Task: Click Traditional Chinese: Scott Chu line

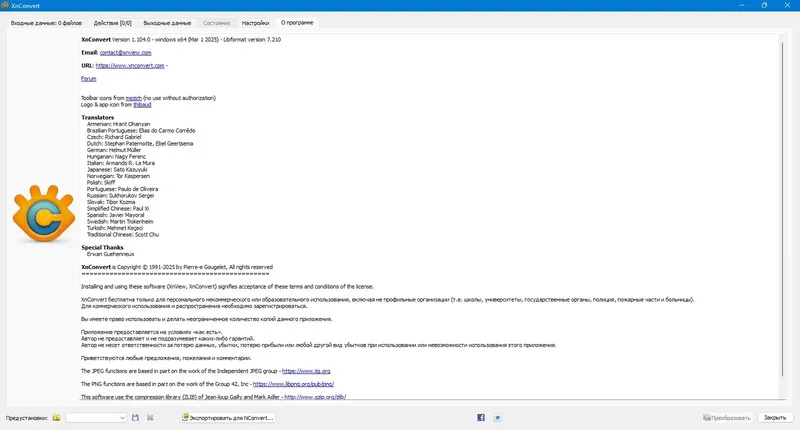Action: coord(122,235)
